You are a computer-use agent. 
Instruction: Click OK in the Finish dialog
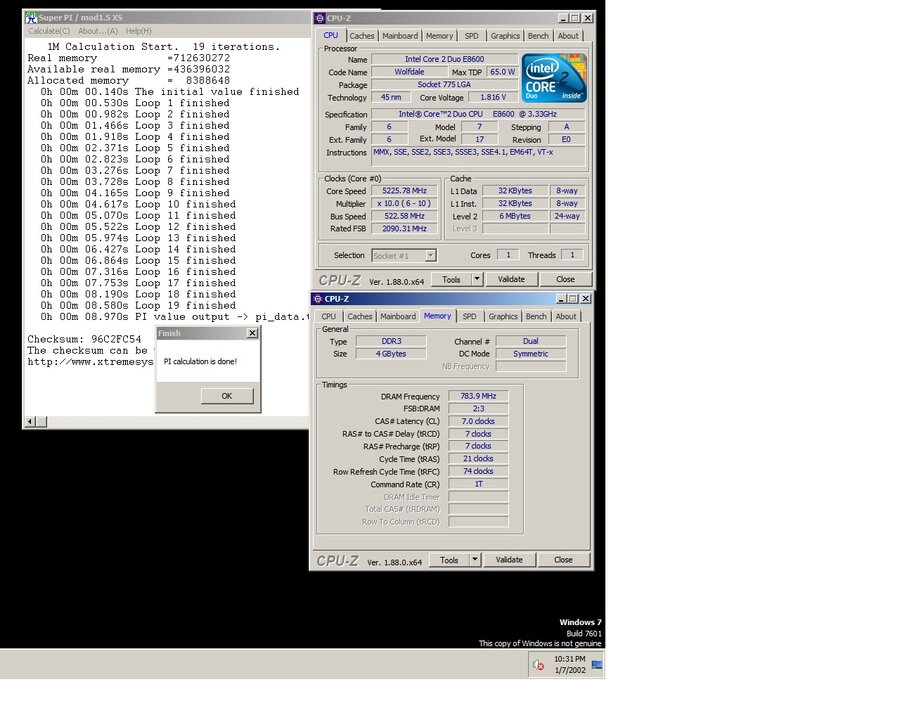[227, 396]
